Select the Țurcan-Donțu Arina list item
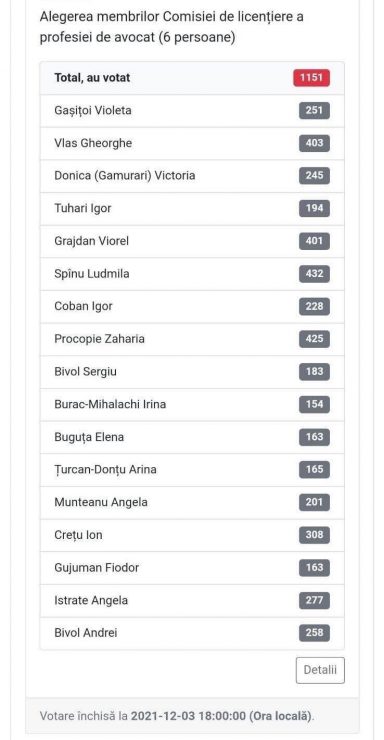The height and width of the screenshot is (740, 384). 192,470
